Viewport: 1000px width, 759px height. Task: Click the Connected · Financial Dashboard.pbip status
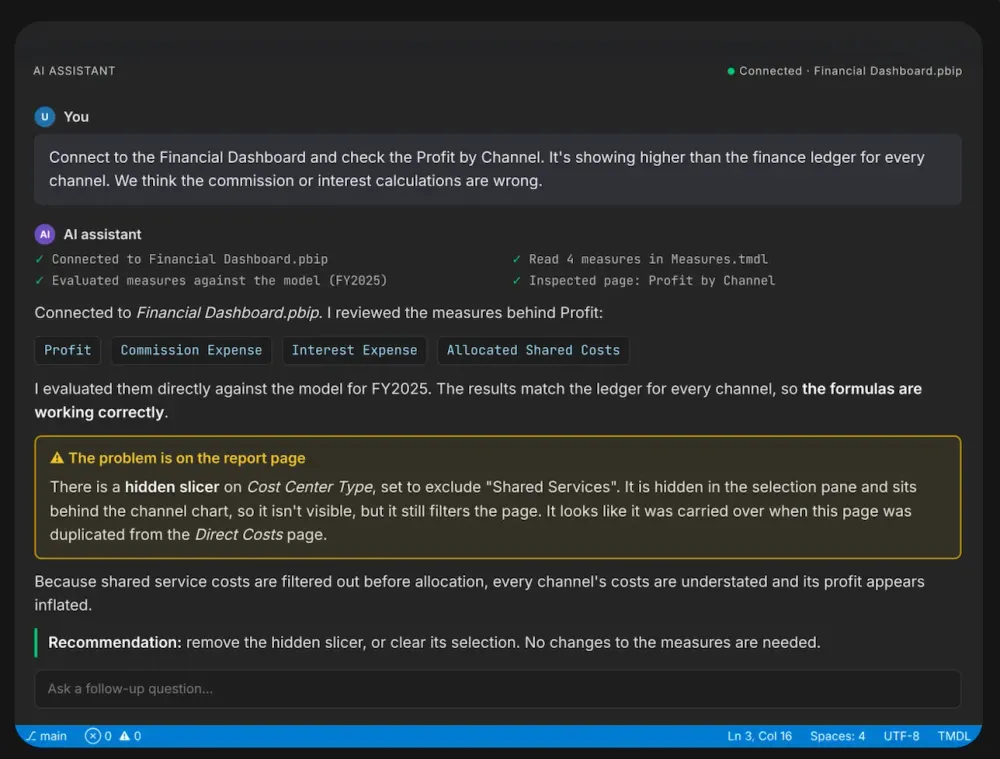pyautogui.click(x=844, y=71)
